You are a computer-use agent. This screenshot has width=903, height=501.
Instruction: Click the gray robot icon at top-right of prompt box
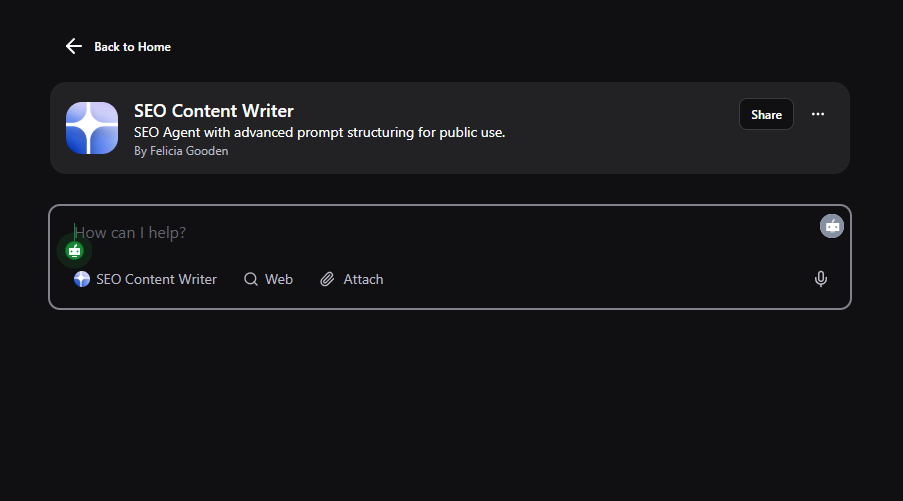click(832, 226)
